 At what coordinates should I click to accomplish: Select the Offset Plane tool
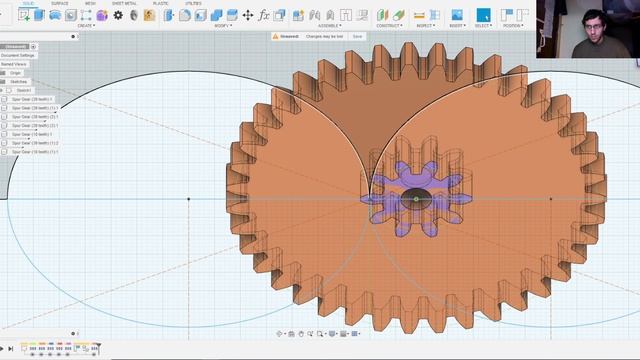click(383, 16)
